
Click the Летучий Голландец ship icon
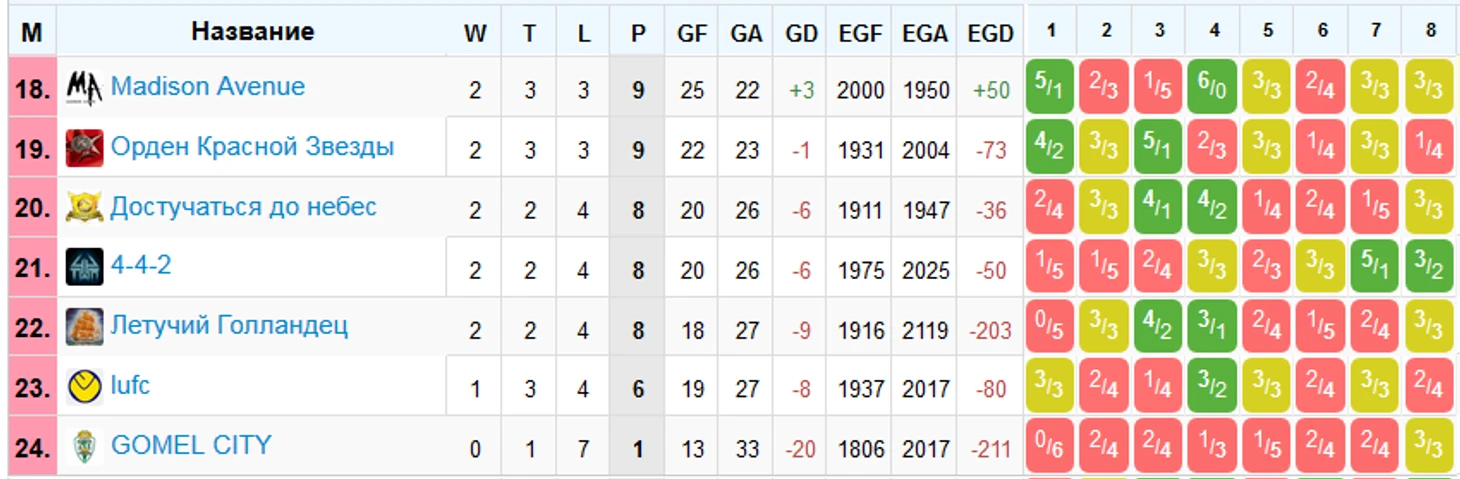(84, 327)
